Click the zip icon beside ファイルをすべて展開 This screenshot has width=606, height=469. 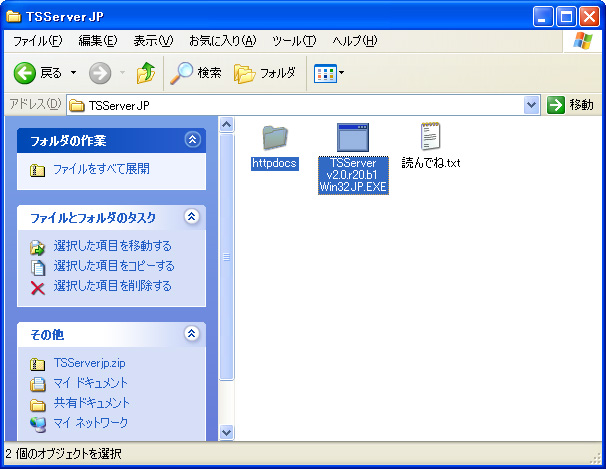(x=37, y=170)
